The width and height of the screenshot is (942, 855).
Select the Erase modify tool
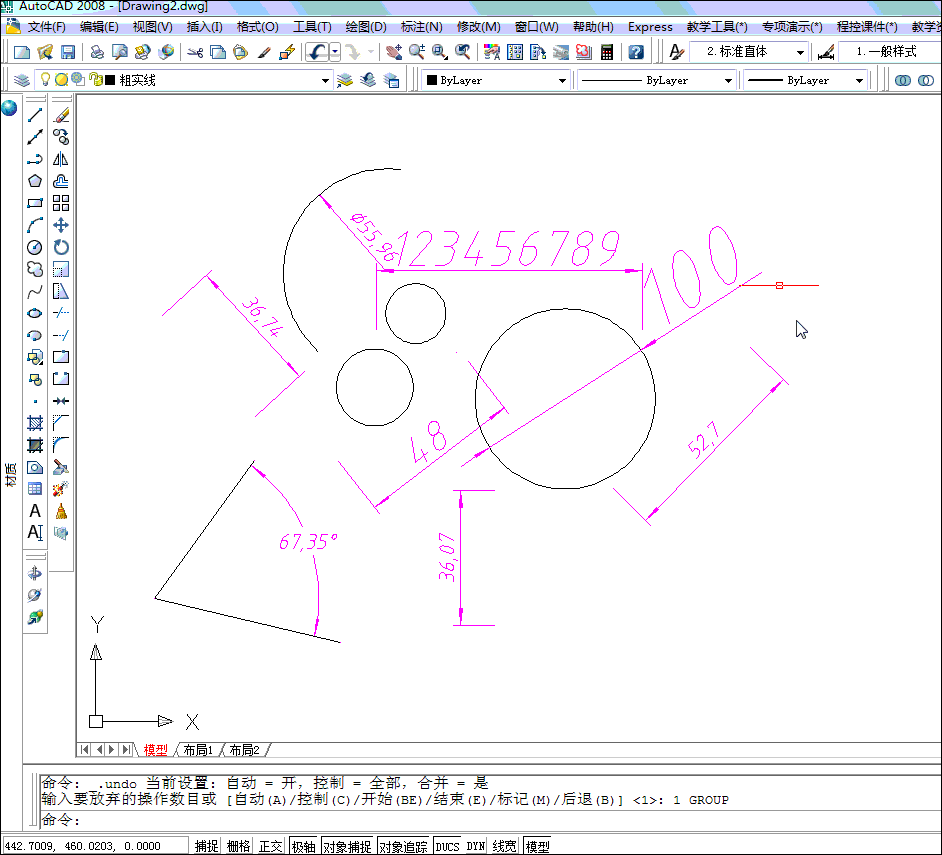point(61,115)
